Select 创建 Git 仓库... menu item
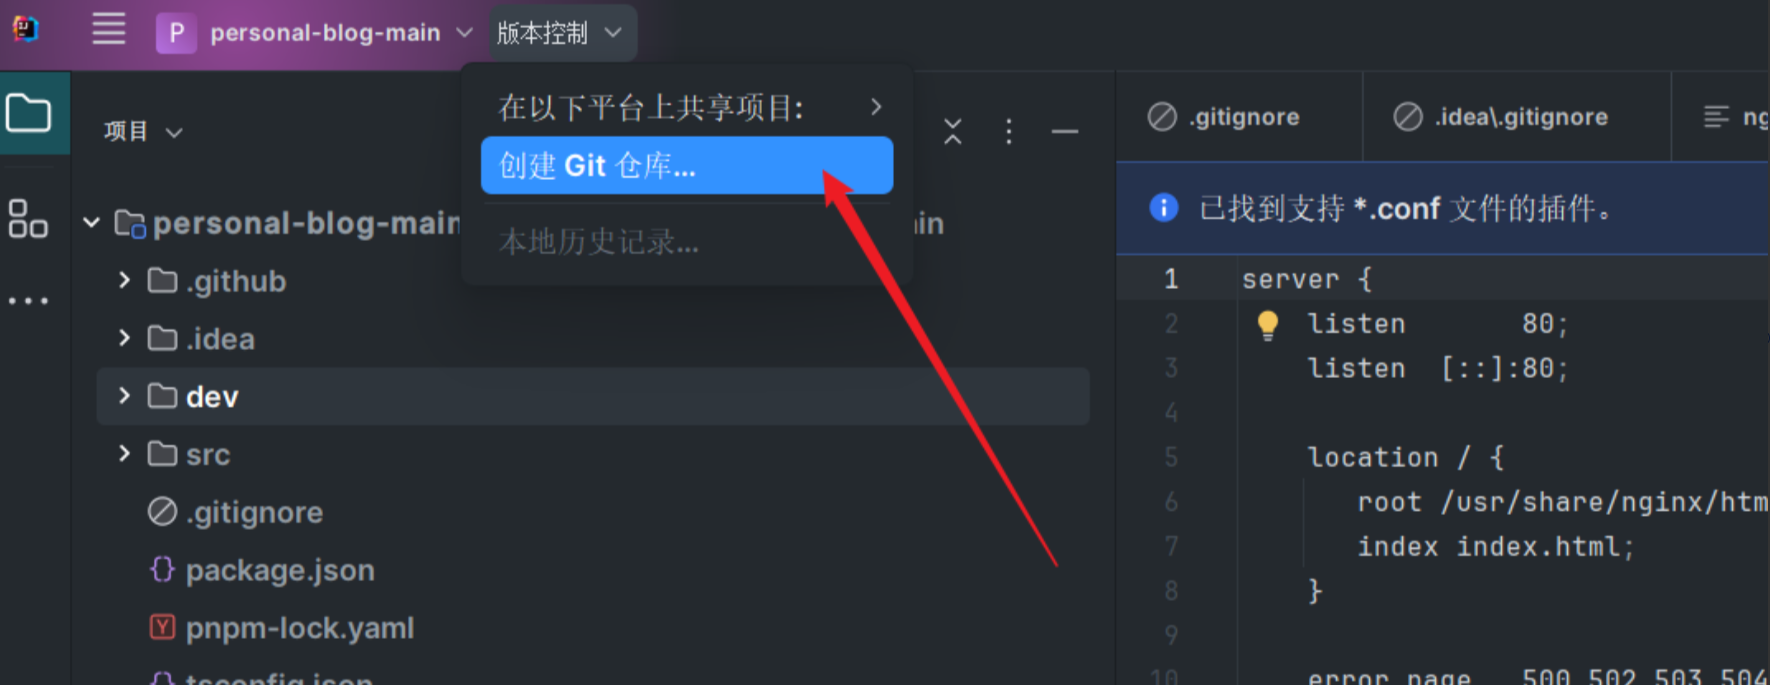 (687, 165)
